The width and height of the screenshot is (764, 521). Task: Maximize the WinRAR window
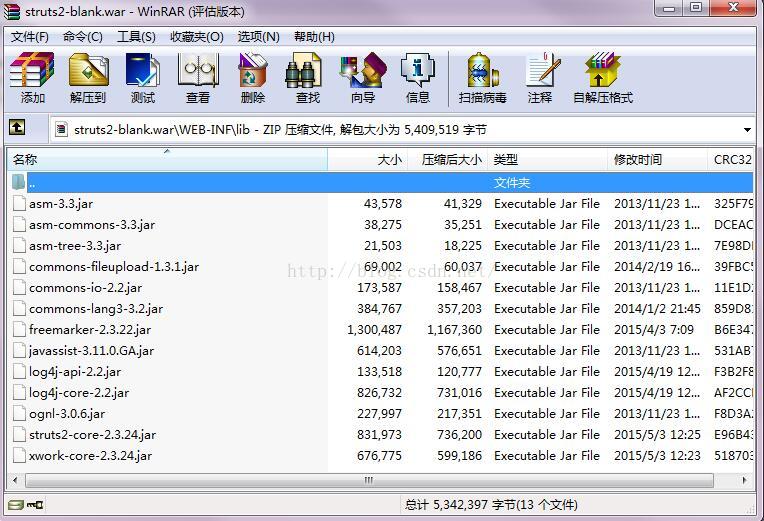coord(697,8)
